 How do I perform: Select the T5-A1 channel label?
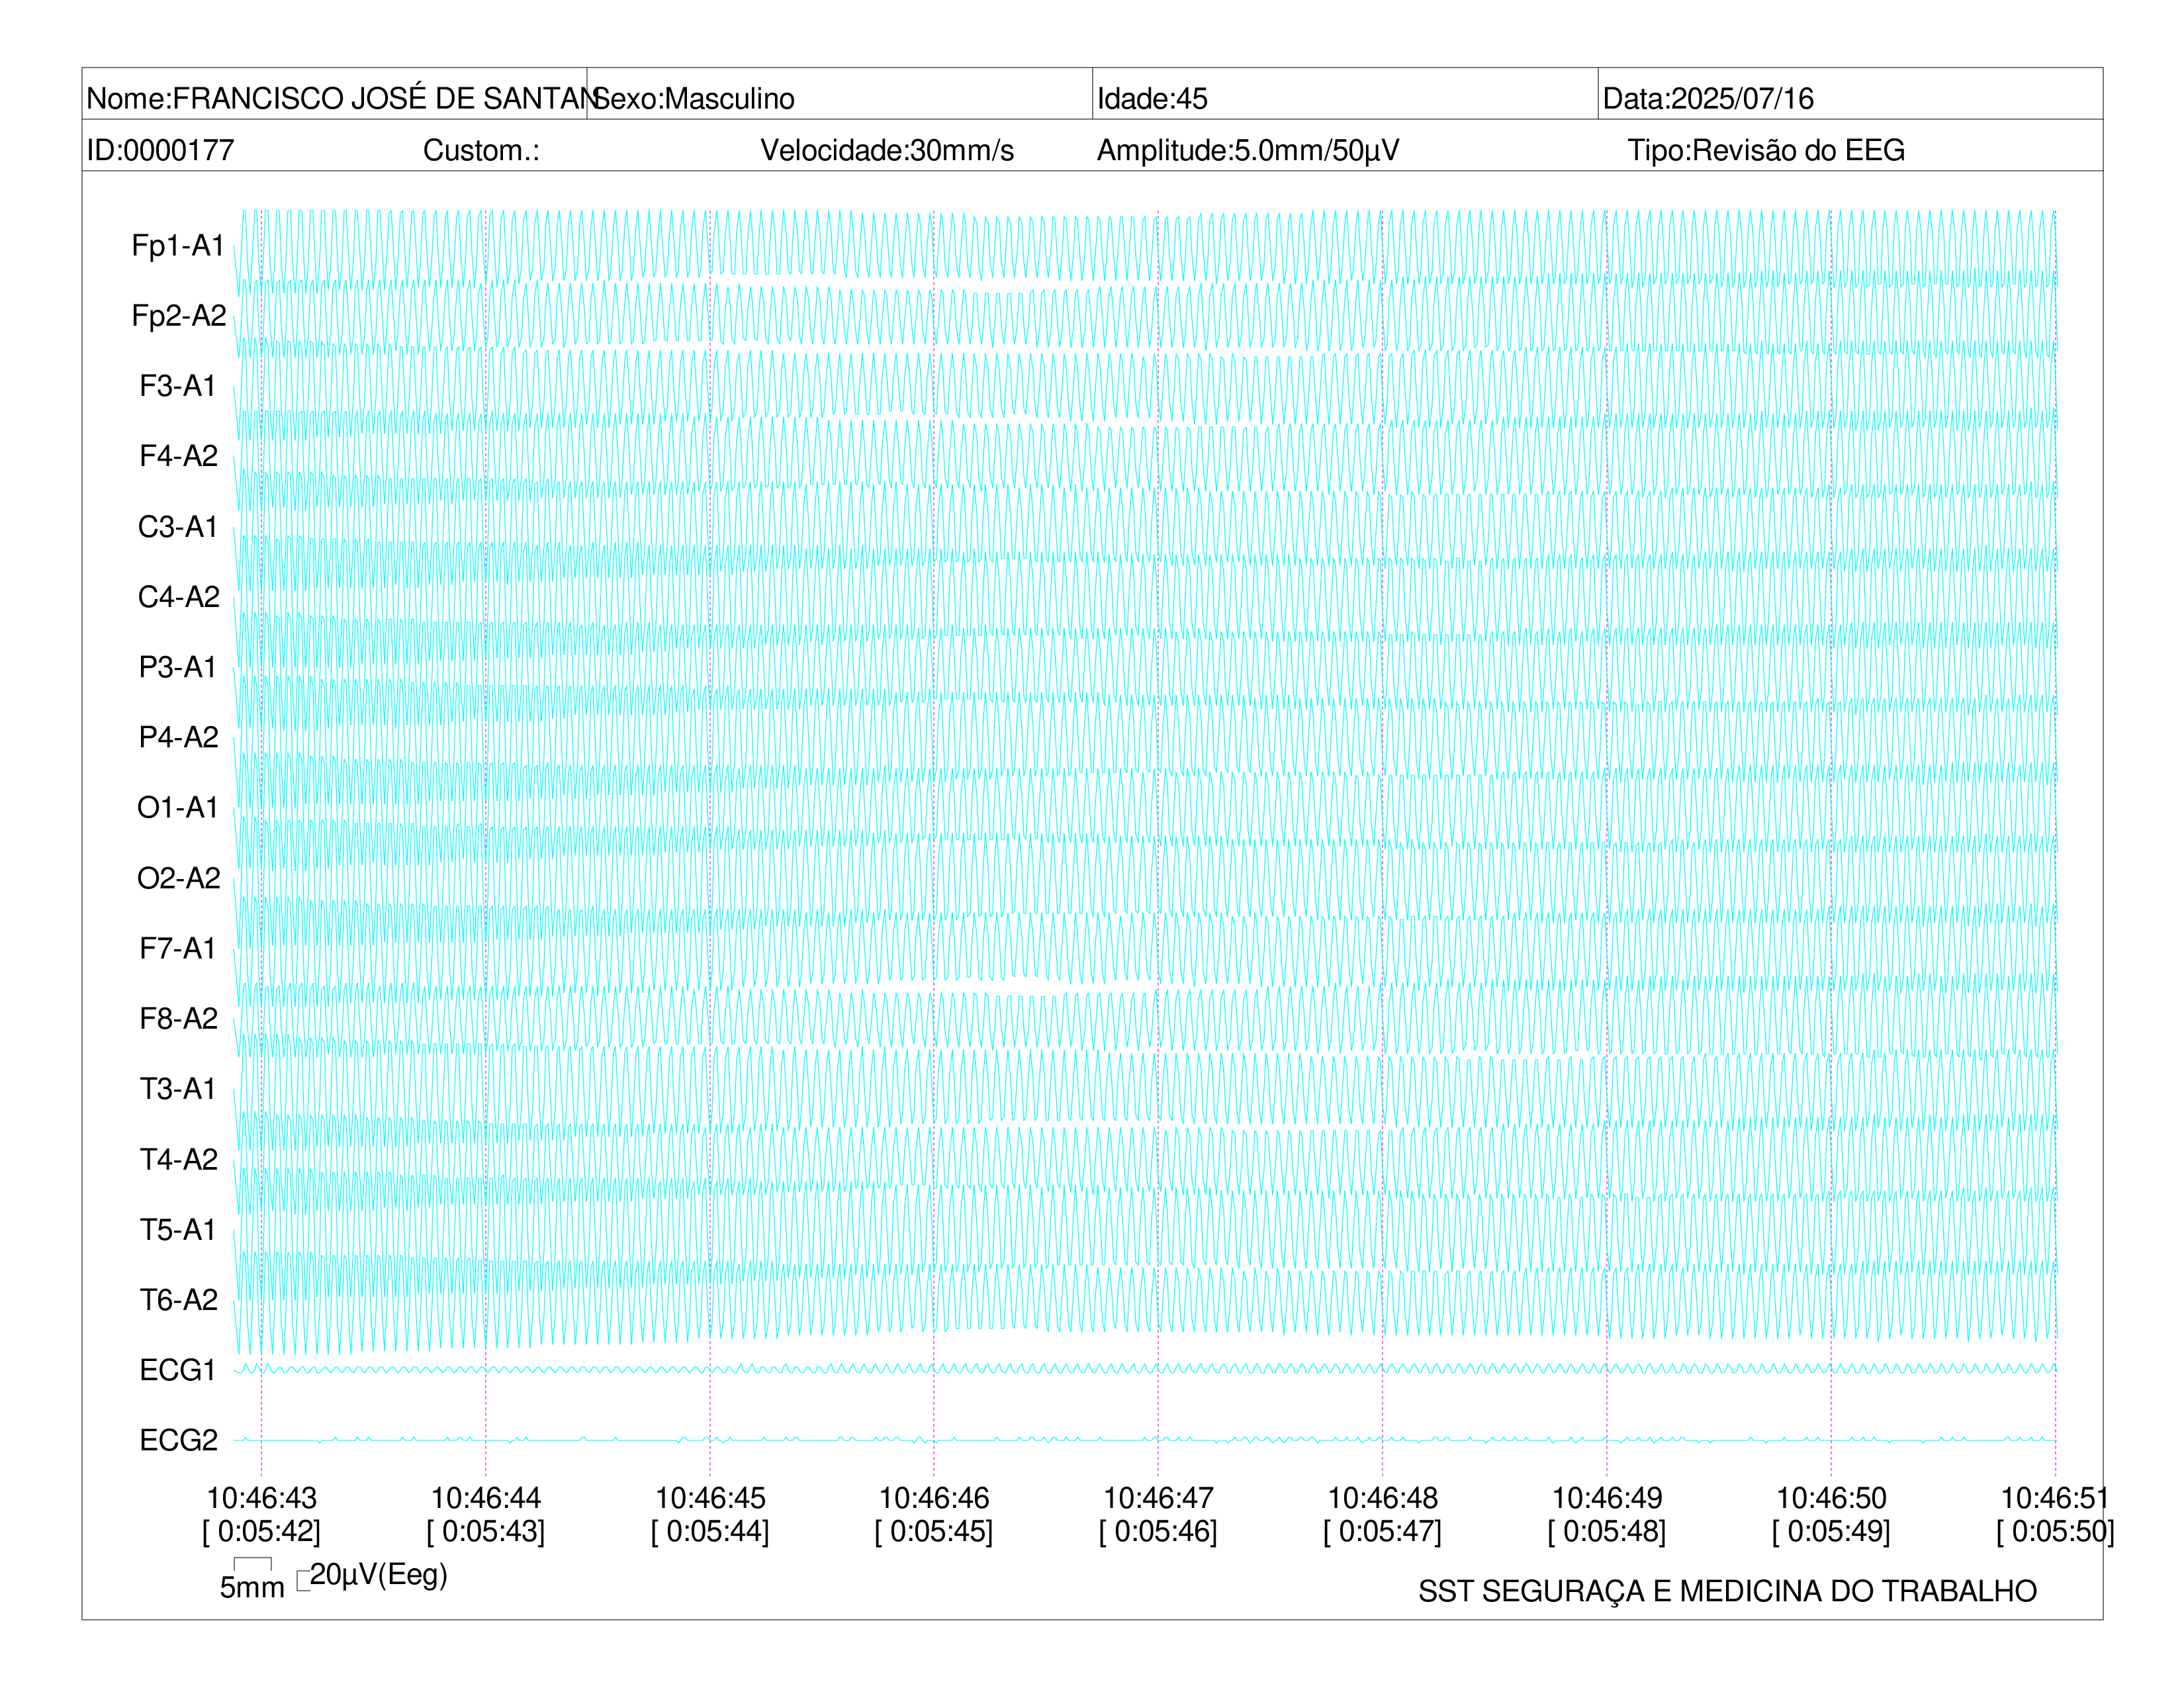[178, 1229]
